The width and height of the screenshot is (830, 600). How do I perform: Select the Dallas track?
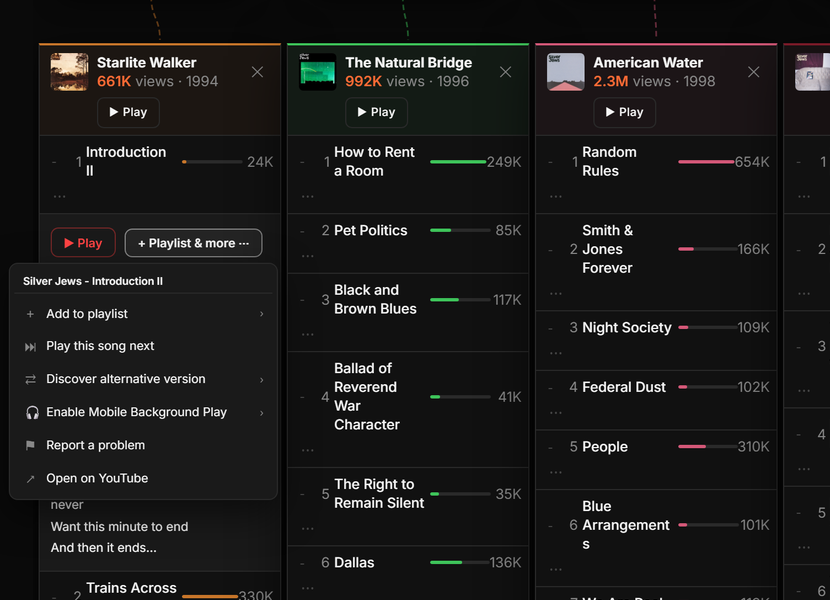pyautogui.click(x=354, y=562)
